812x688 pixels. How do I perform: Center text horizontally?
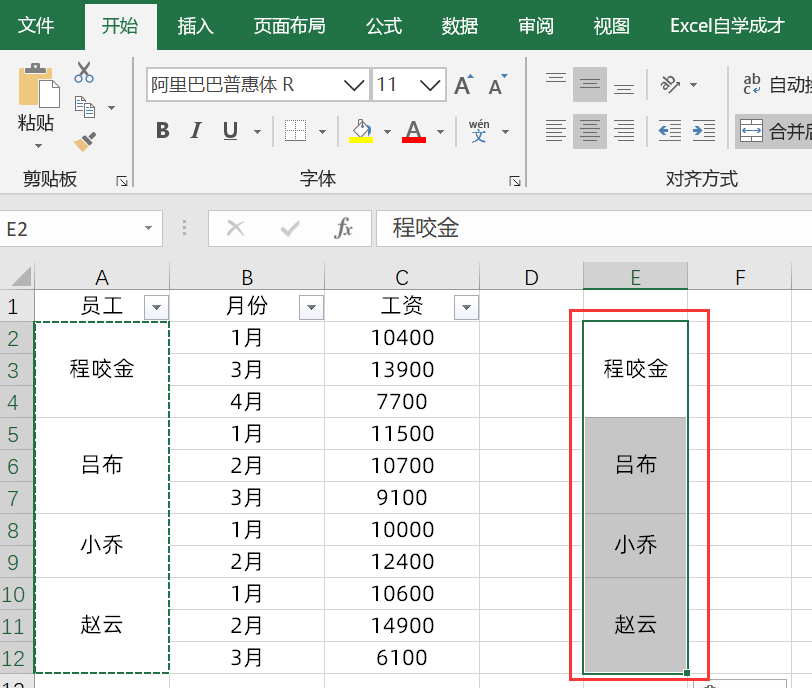pos(590,130)
